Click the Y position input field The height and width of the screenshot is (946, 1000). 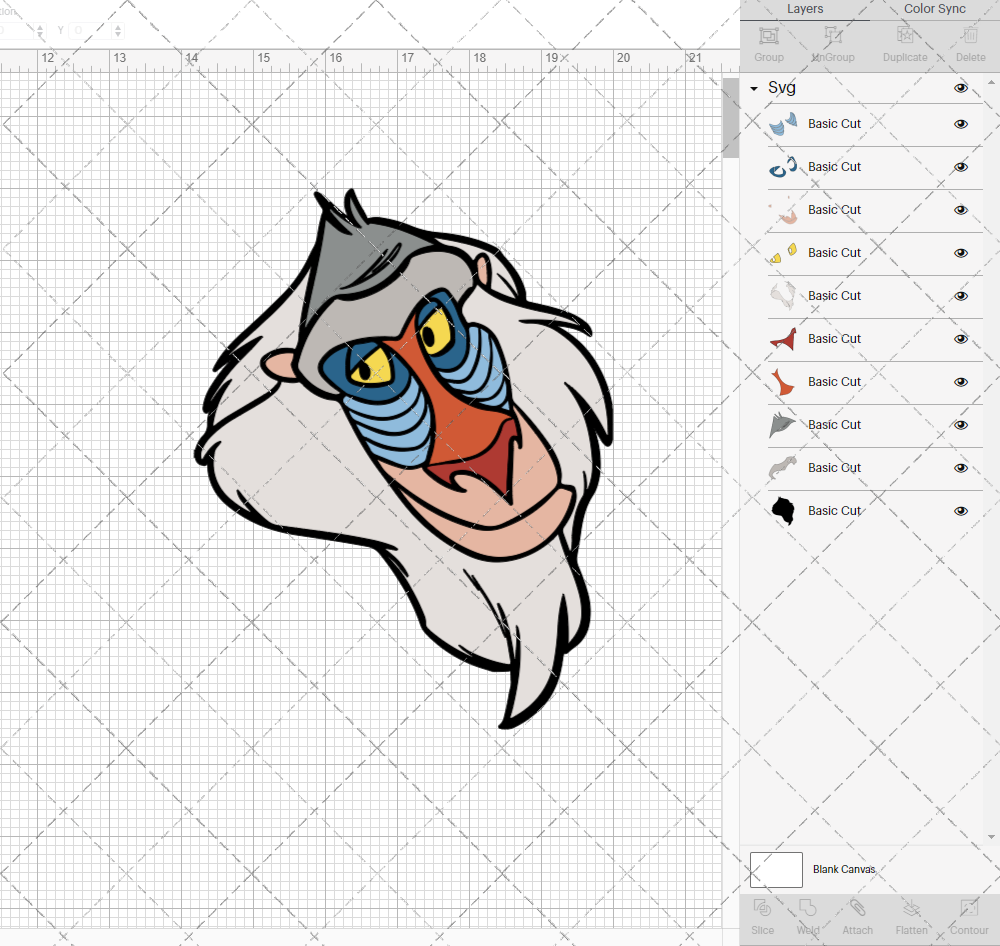tap(89, 30)
